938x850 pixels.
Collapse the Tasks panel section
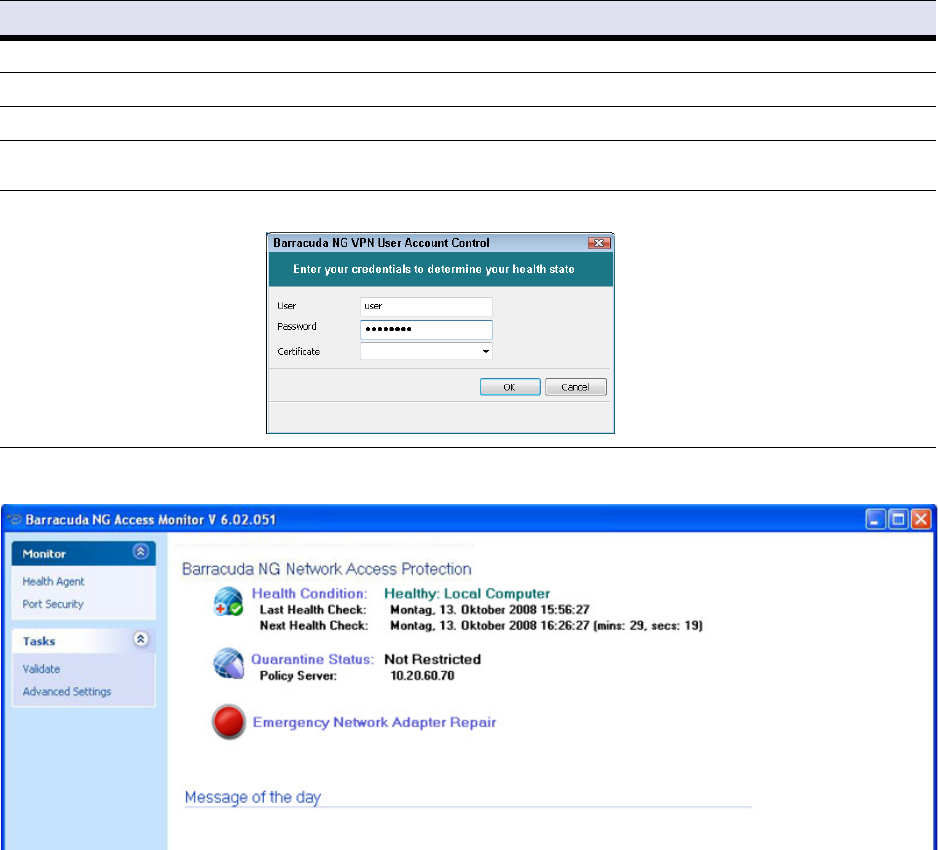pyautogui.click(x=141, y=639)
